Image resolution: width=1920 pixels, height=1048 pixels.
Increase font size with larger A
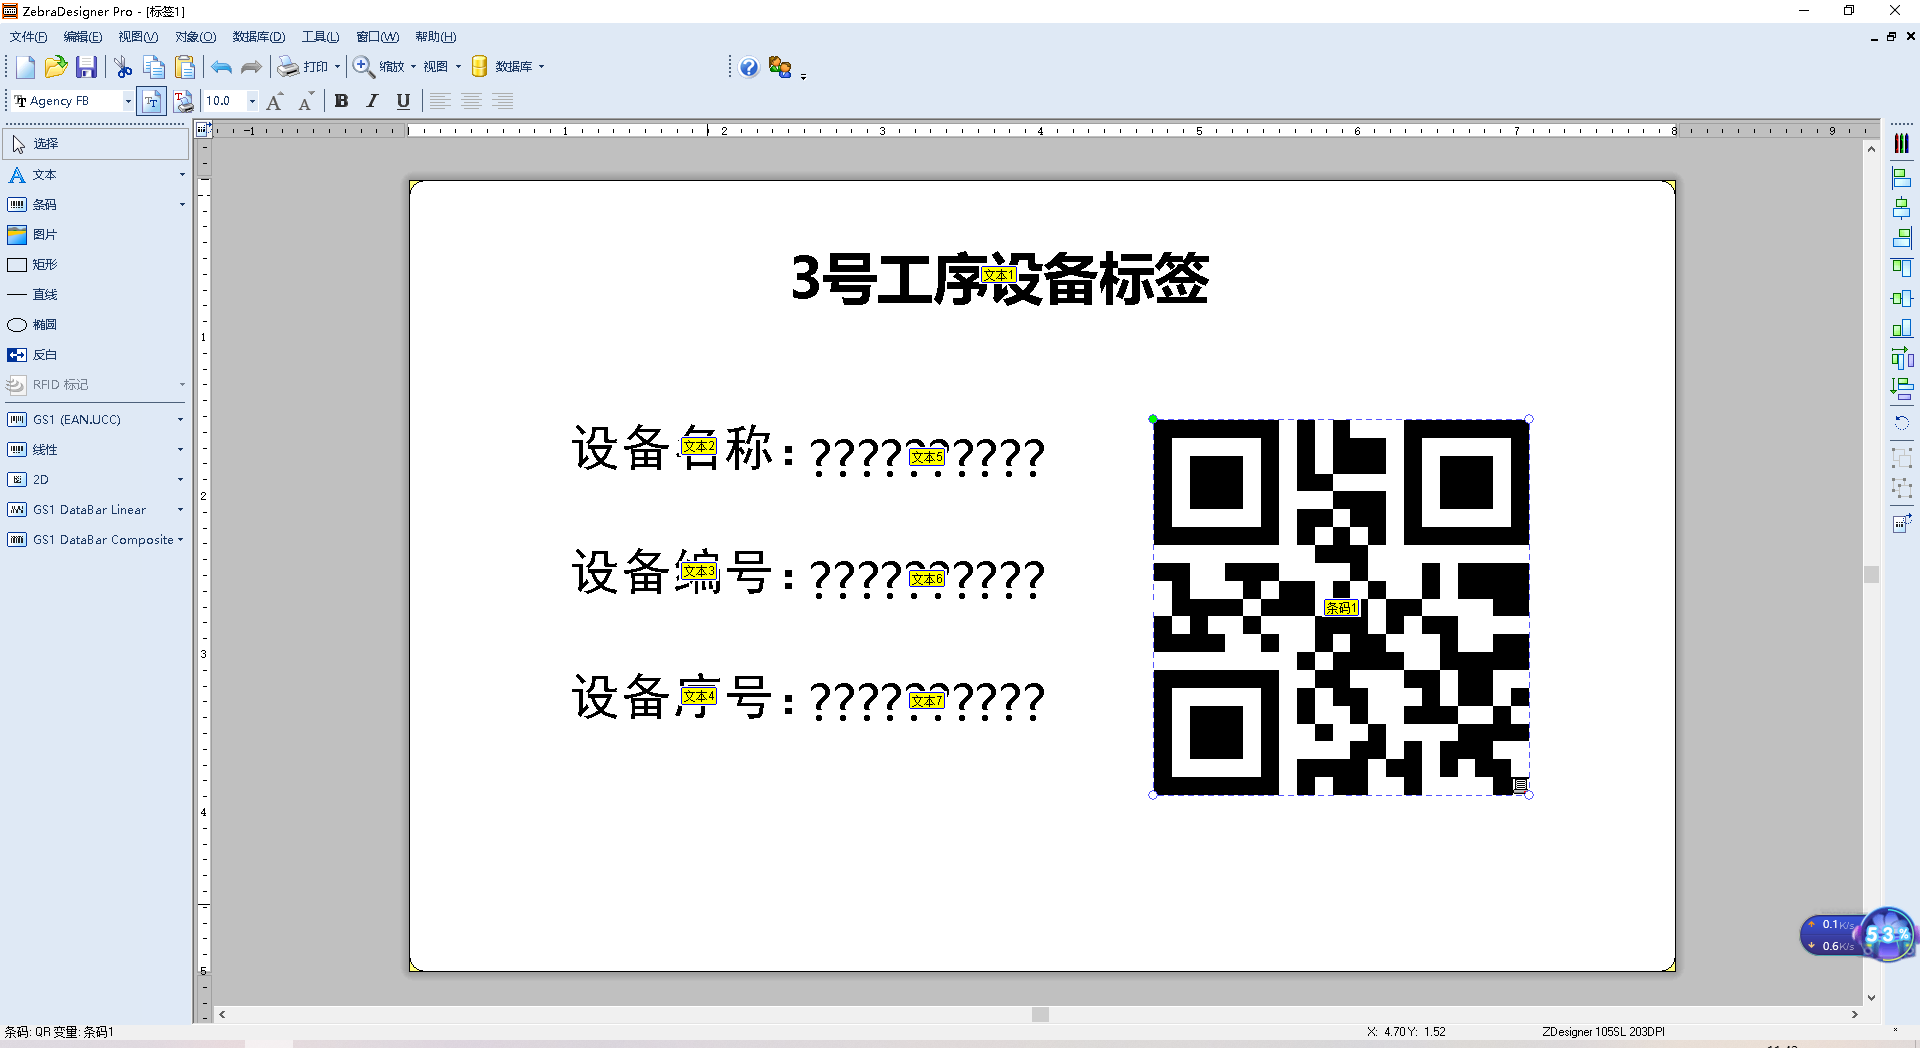pyautogui.click(x=275, y=101)
